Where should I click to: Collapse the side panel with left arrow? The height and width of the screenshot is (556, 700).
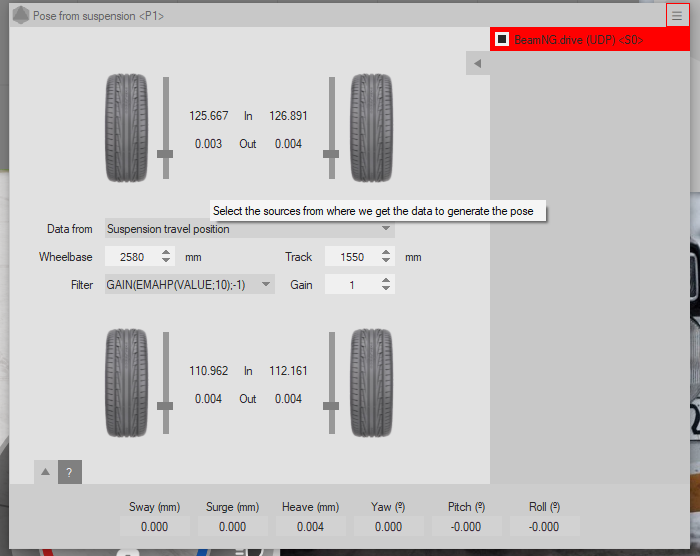[478, 64]
